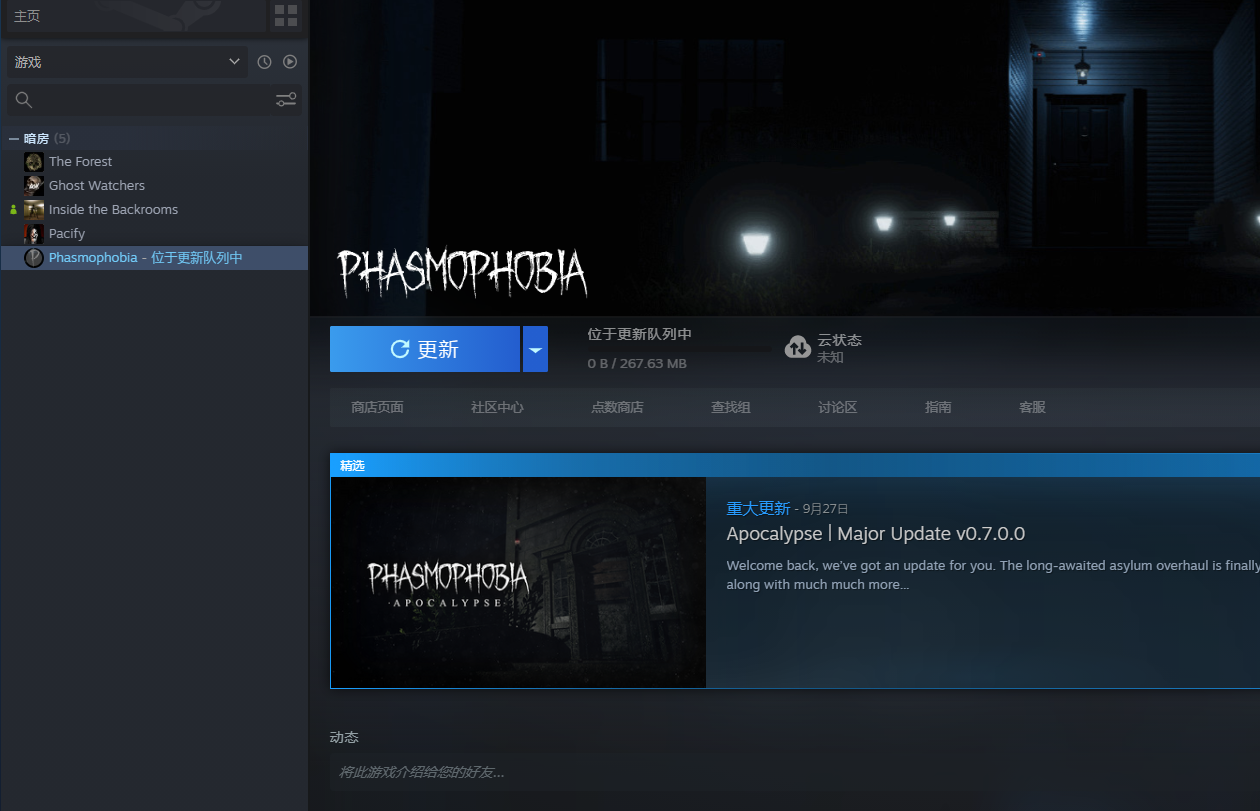Open recent activity clock icon

[264, 62]
